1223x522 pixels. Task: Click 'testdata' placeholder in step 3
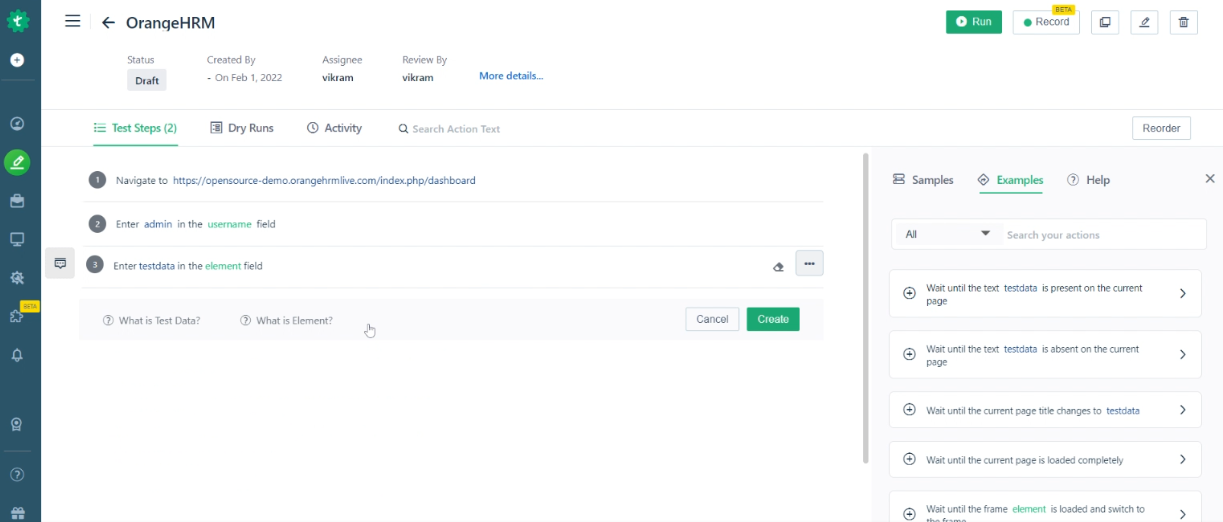coord(157,266)
